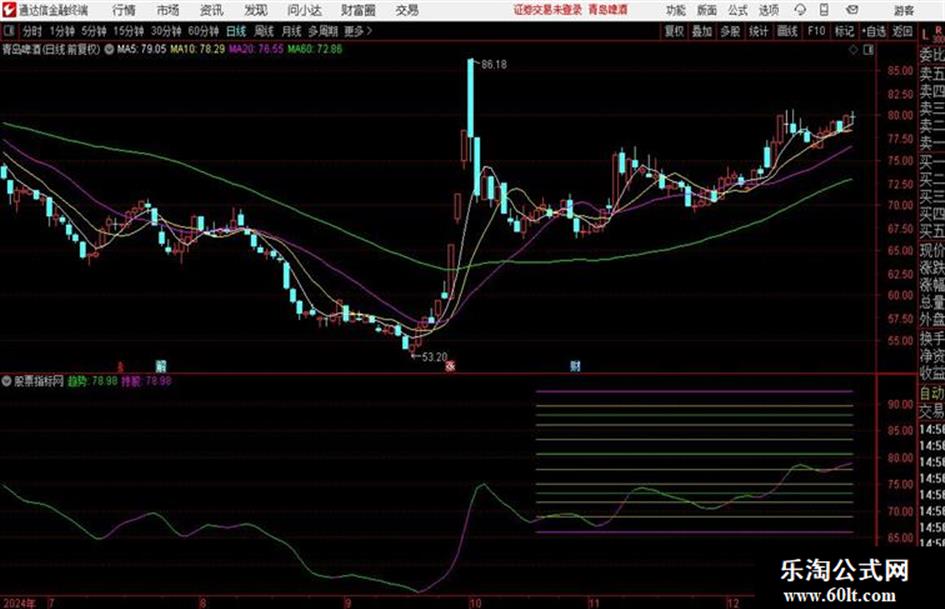Open the 问小达 menu
This screenshot has height=609, width=945.
304,10
